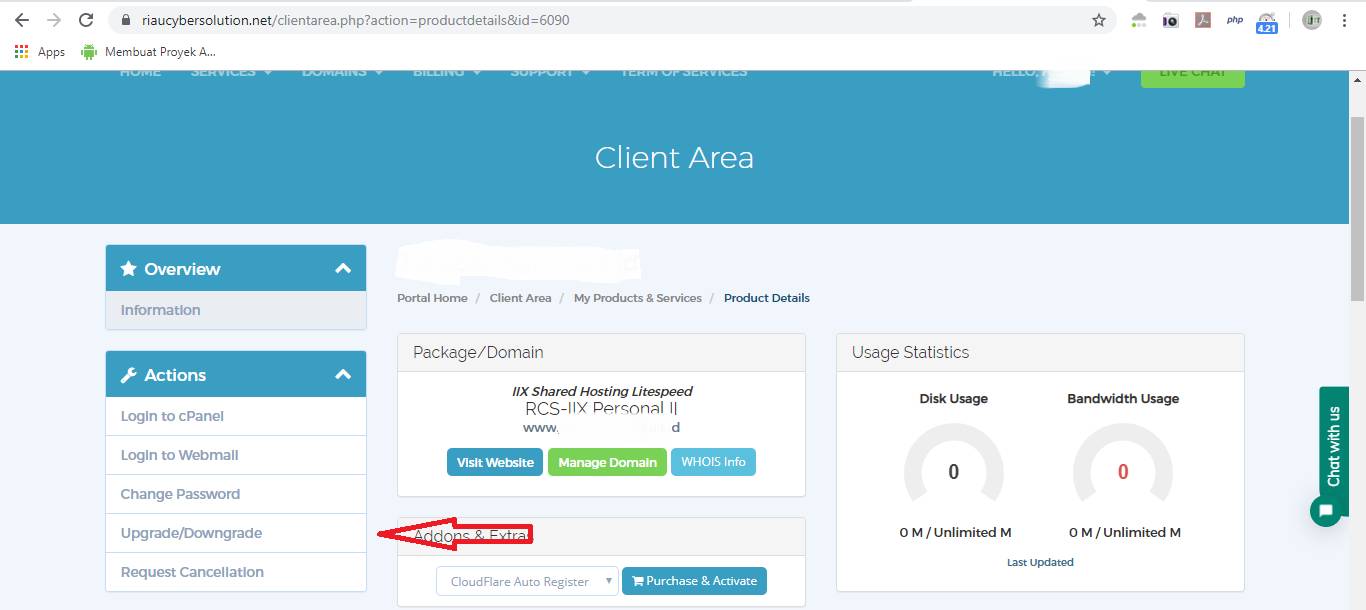Click the Visit Website button

click(x=495, y=462)
